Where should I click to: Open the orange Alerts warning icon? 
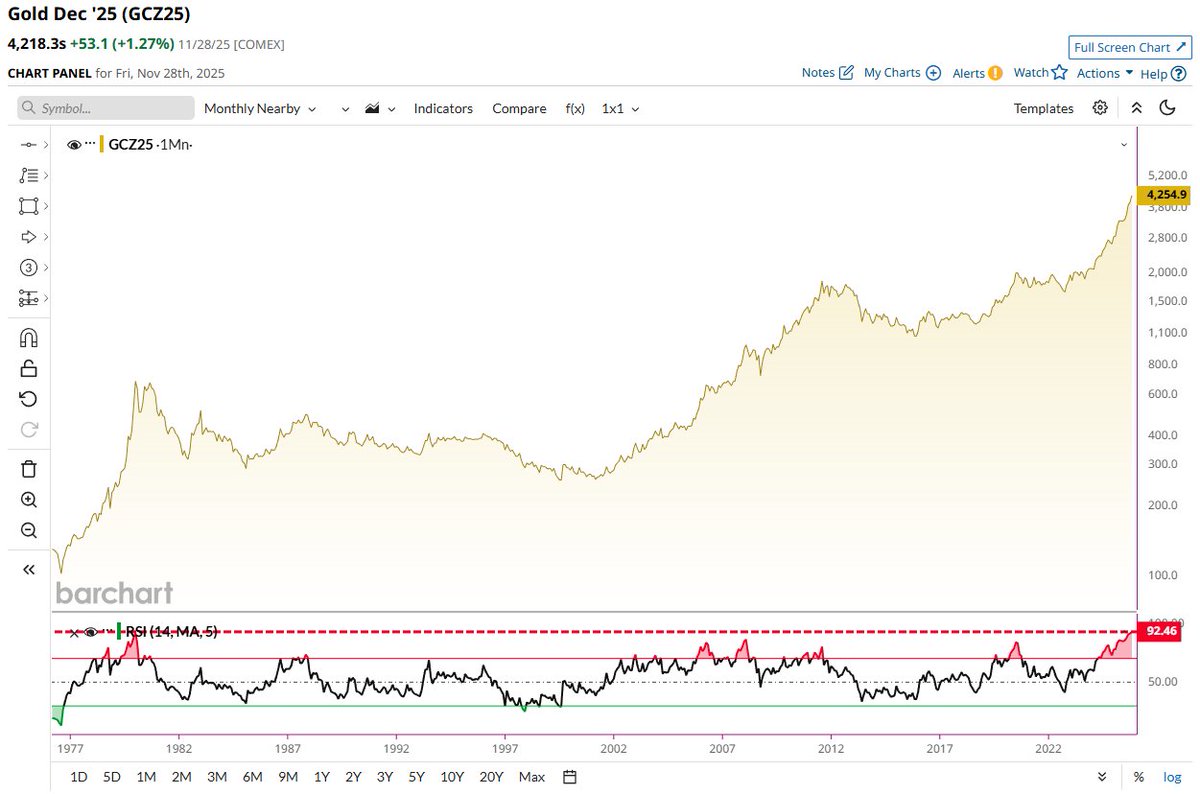pos(995,73)
